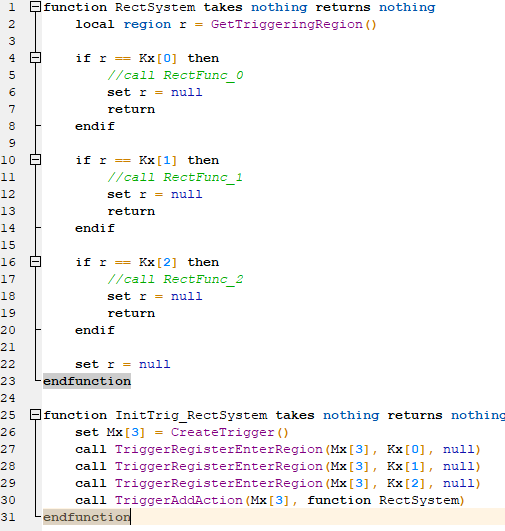Click line number 23 in the gutter

tap(8, 381)
